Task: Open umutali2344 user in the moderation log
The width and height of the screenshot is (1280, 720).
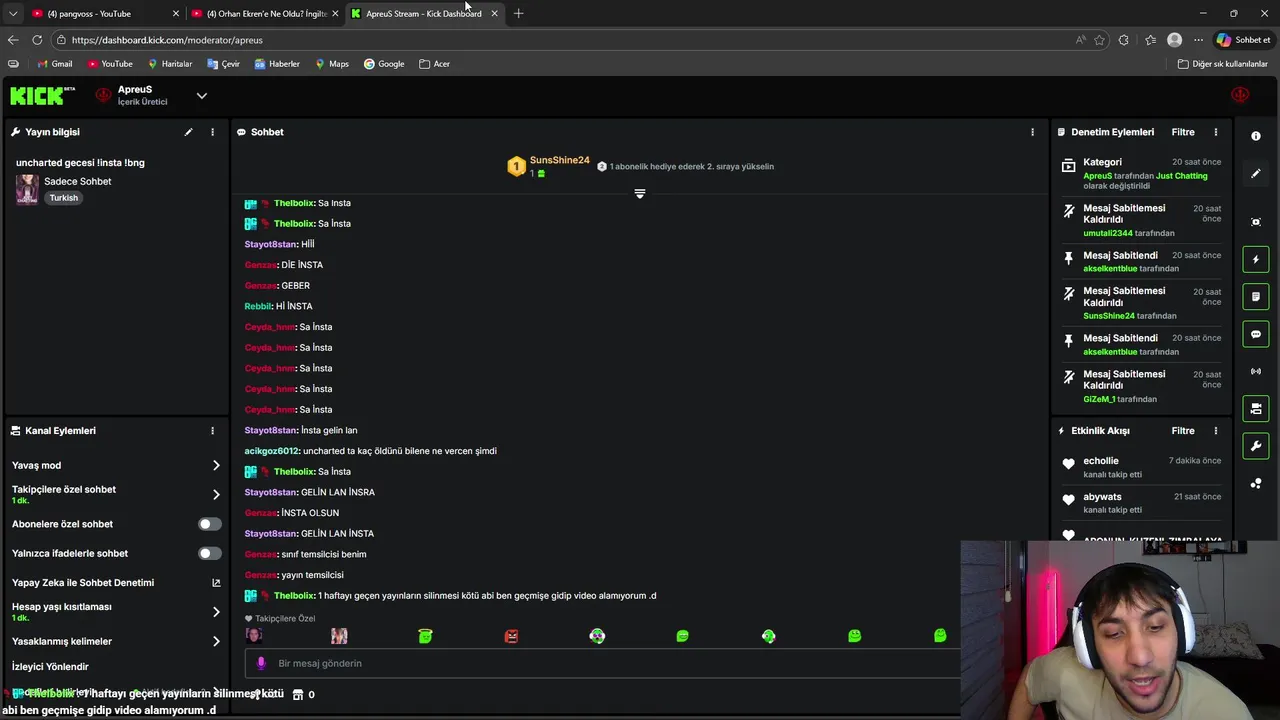Action: 1108,233
